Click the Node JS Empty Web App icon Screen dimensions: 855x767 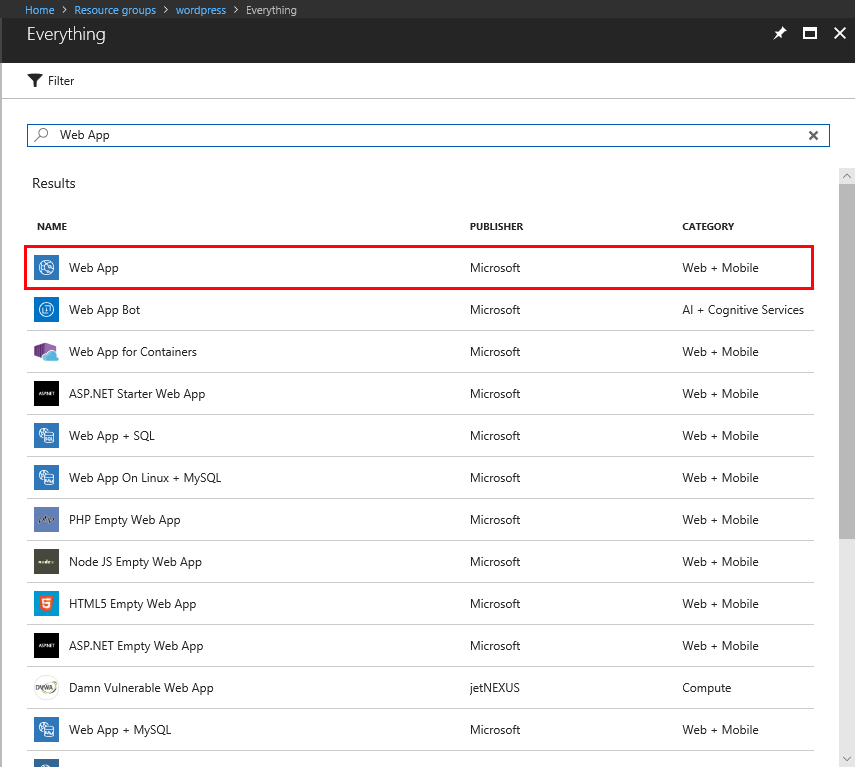[46, 561]
